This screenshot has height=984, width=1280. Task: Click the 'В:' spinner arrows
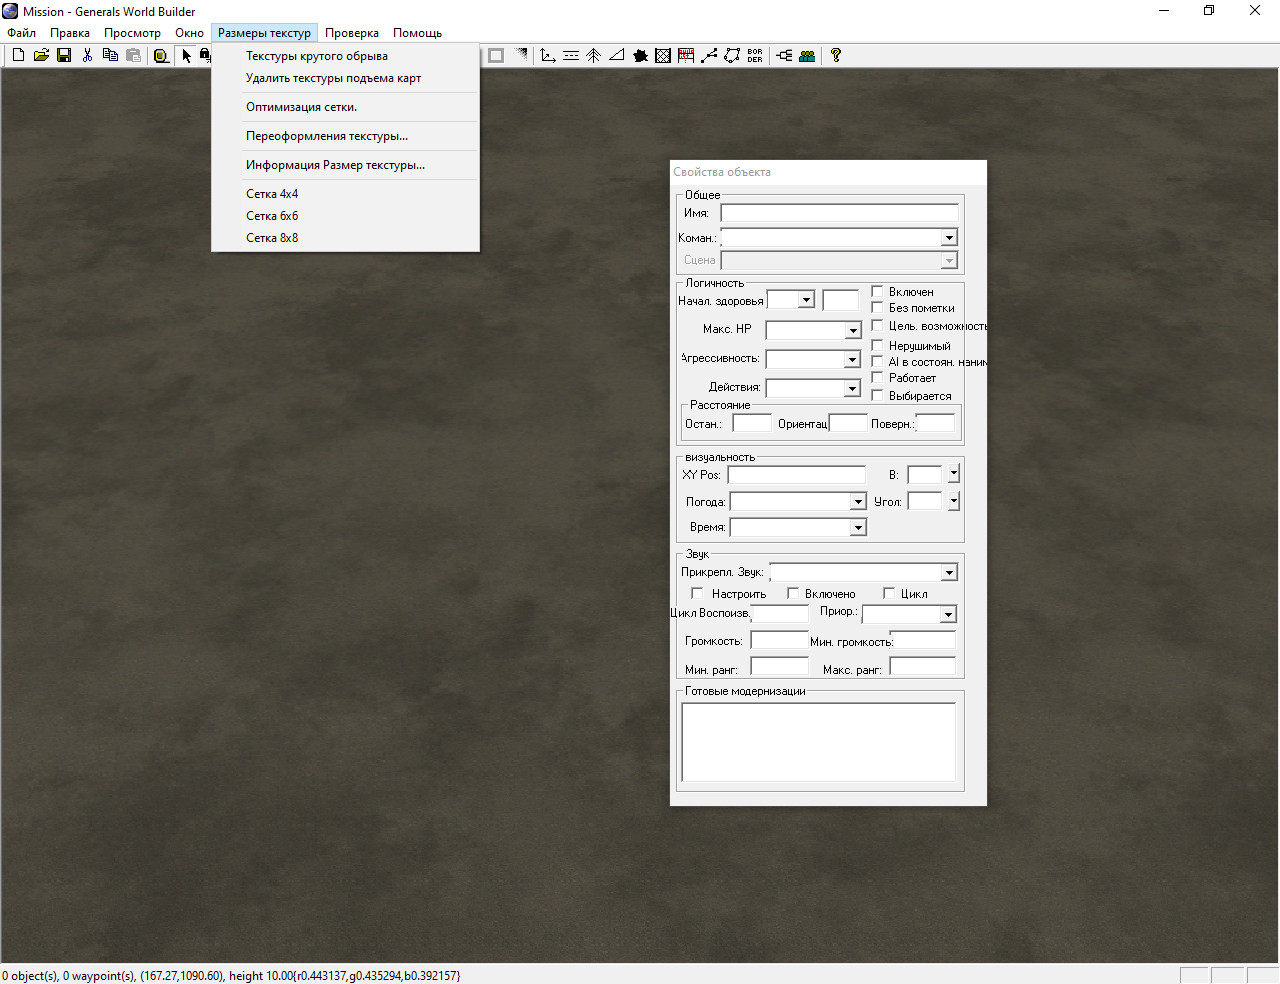tap(954, 474)
